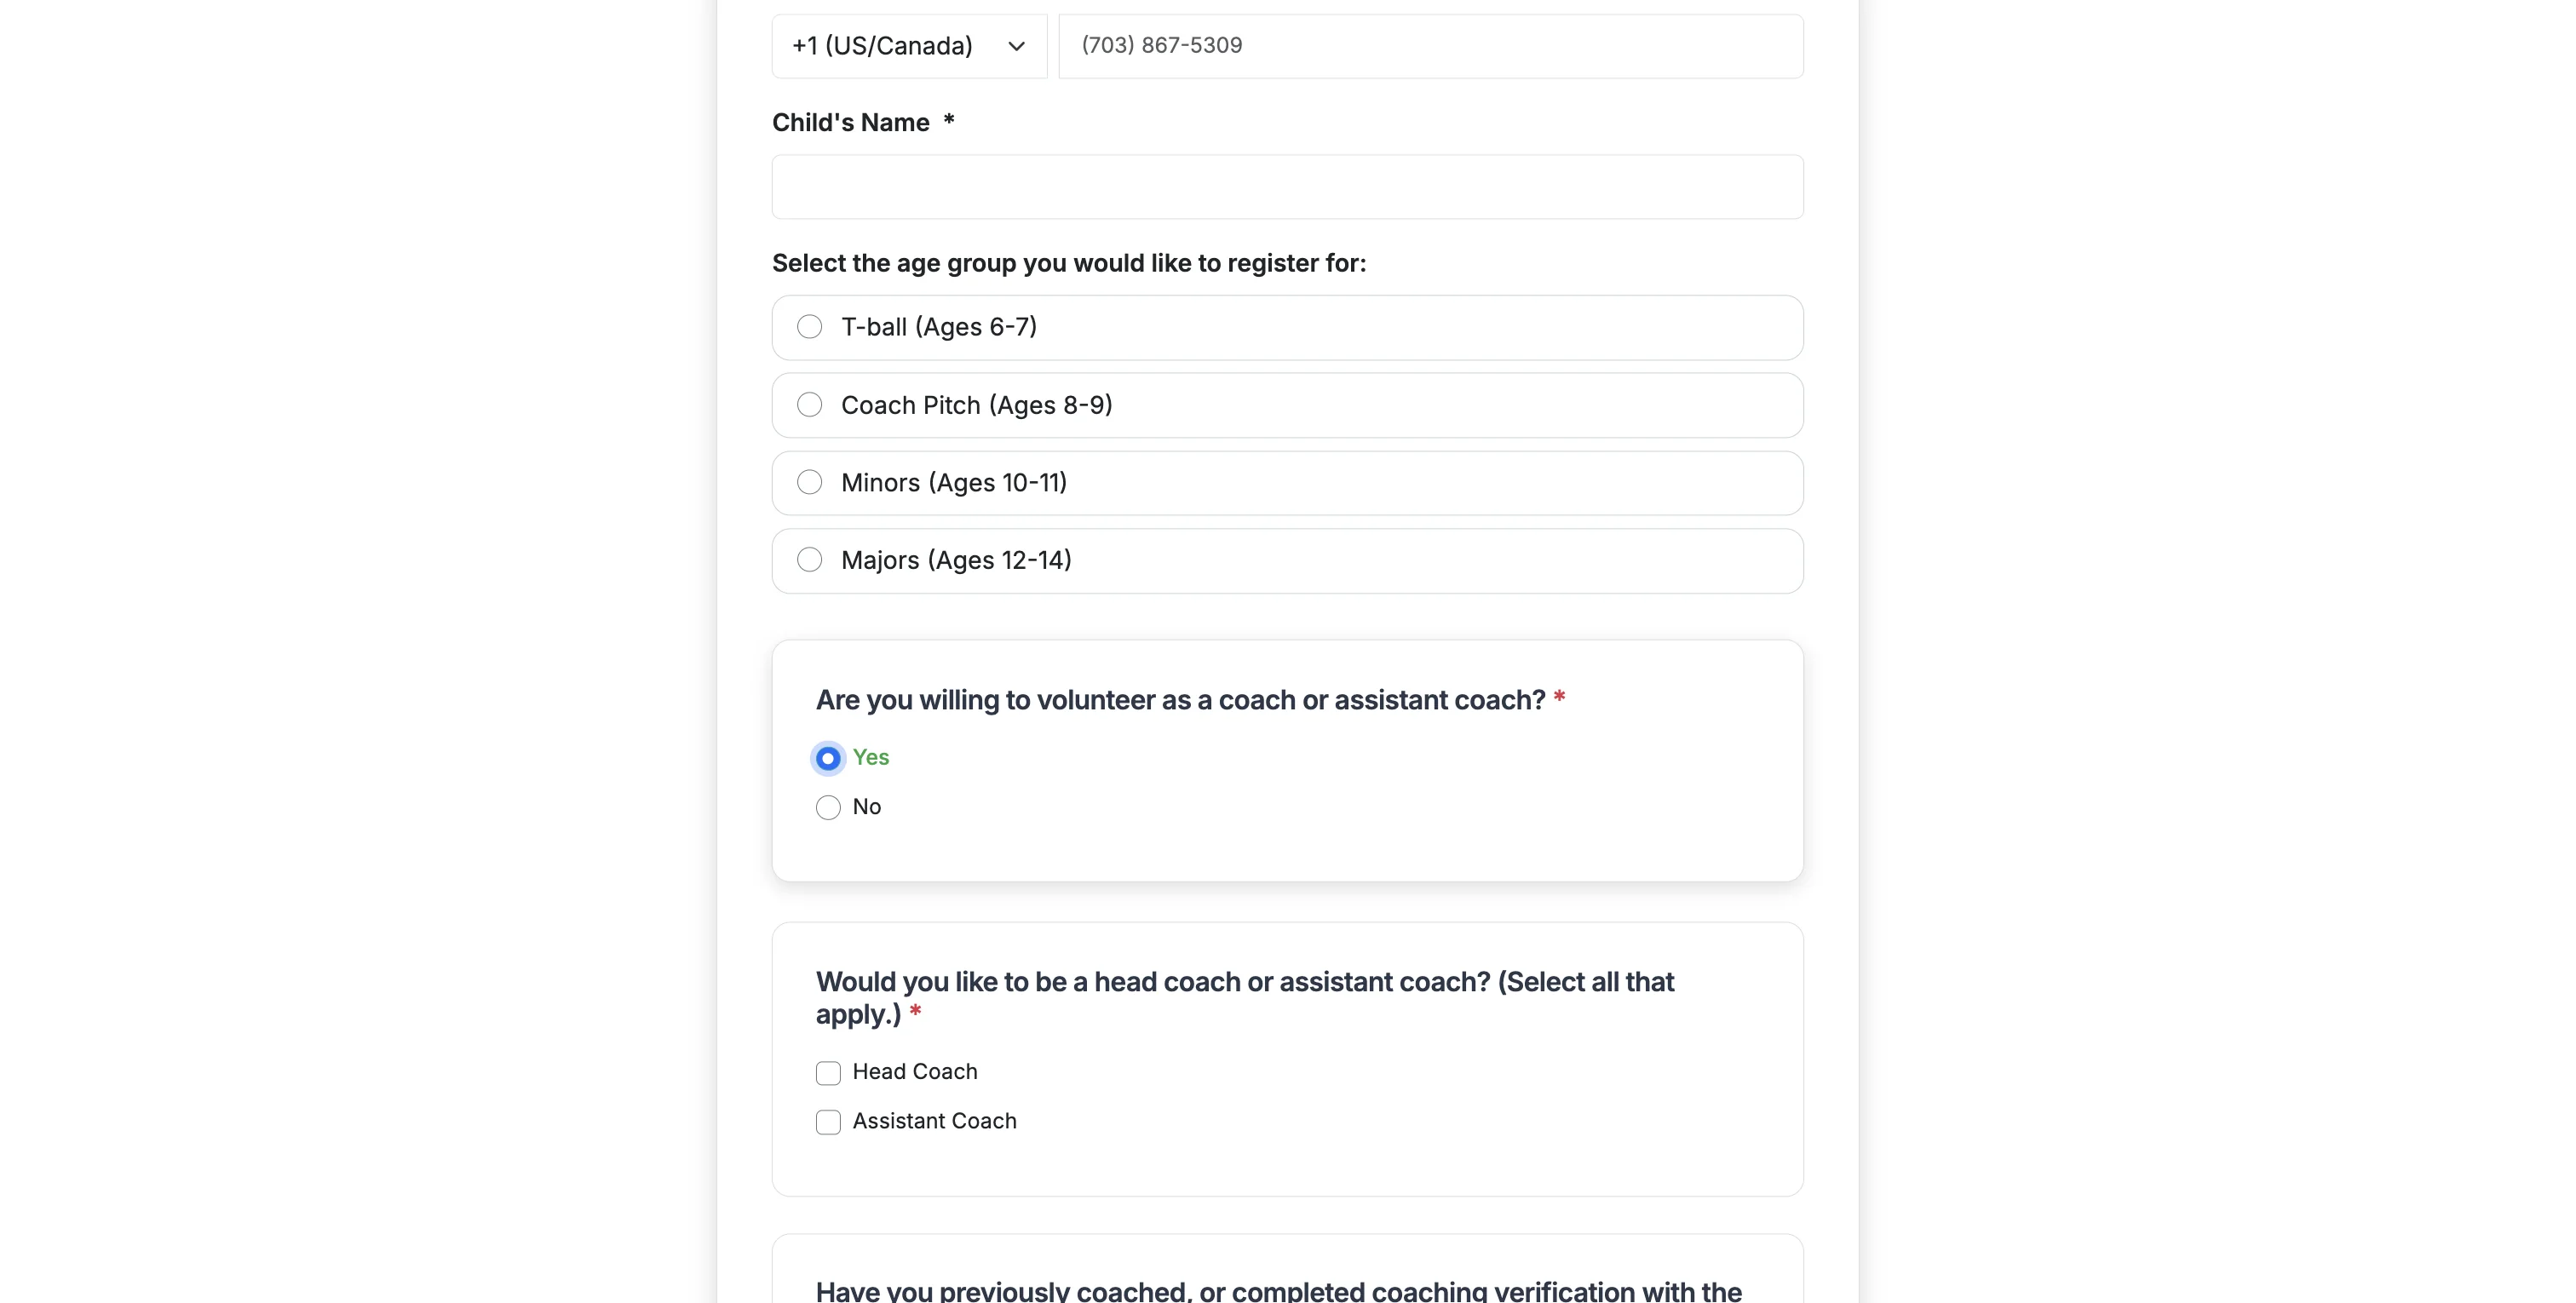
Task: Click the Assistant Coach label text
Action: tap(934, 1121)
